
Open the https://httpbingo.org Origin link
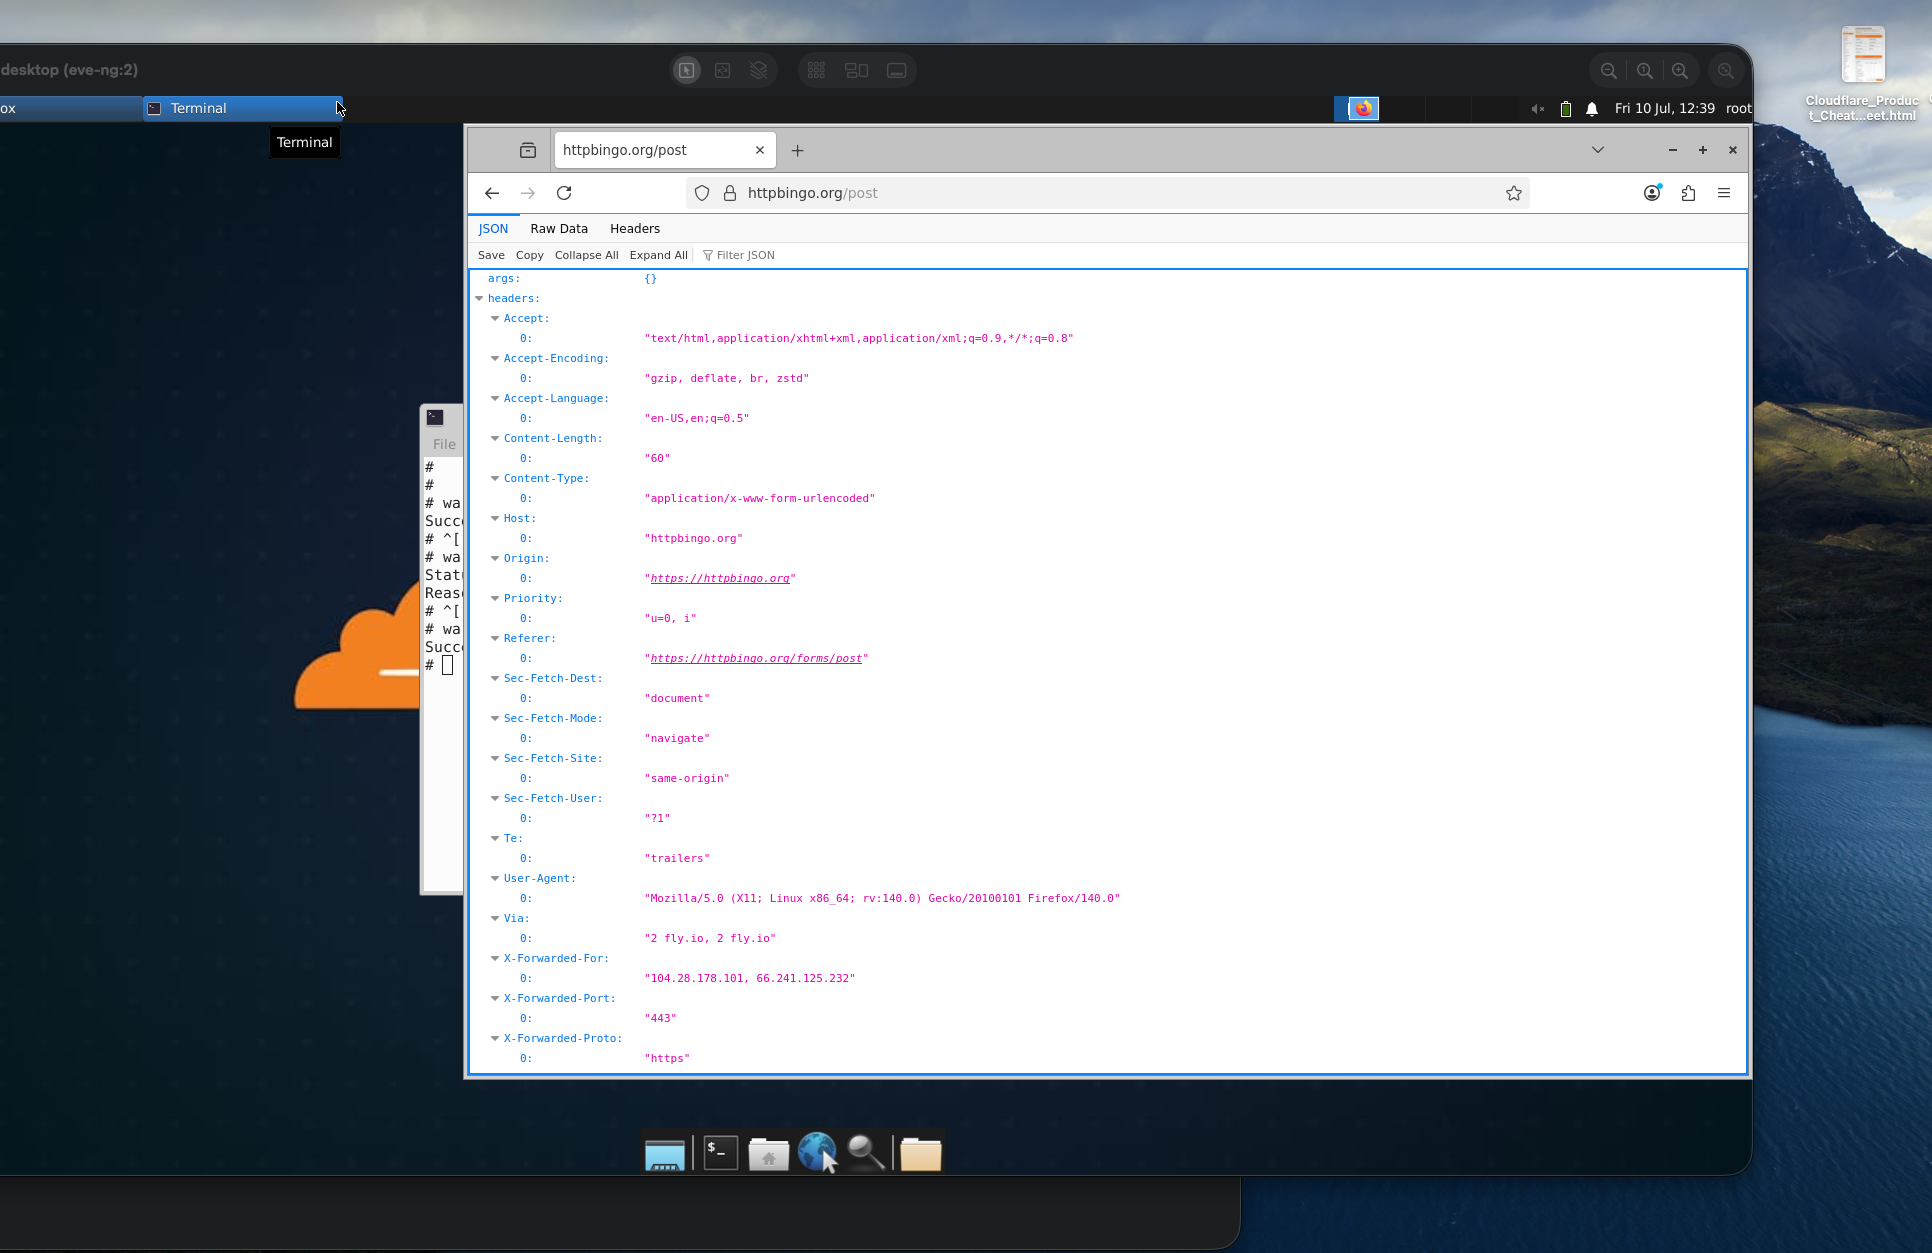tap(720, 578)
